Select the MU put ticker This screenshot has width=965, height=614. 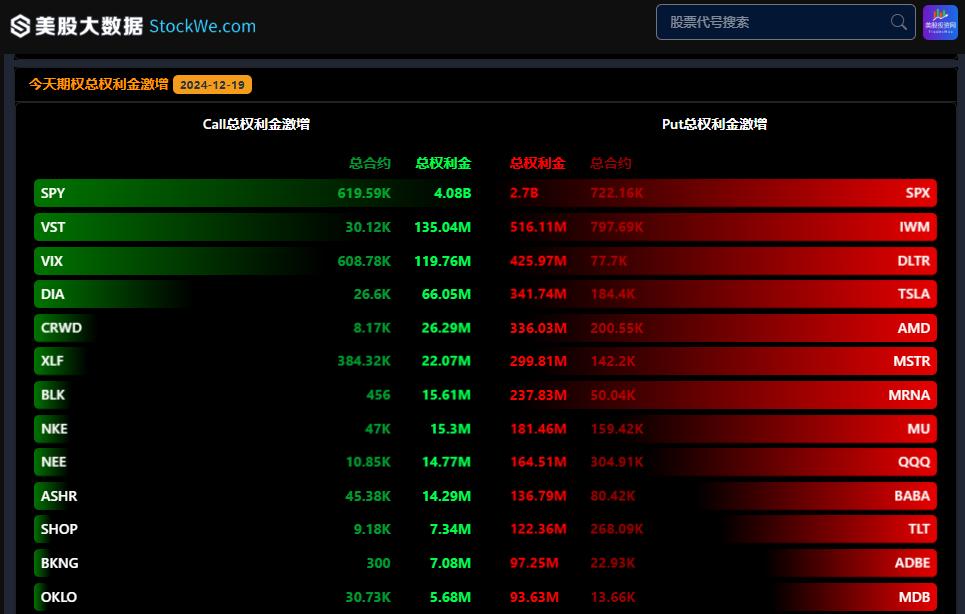coord(919,429)
